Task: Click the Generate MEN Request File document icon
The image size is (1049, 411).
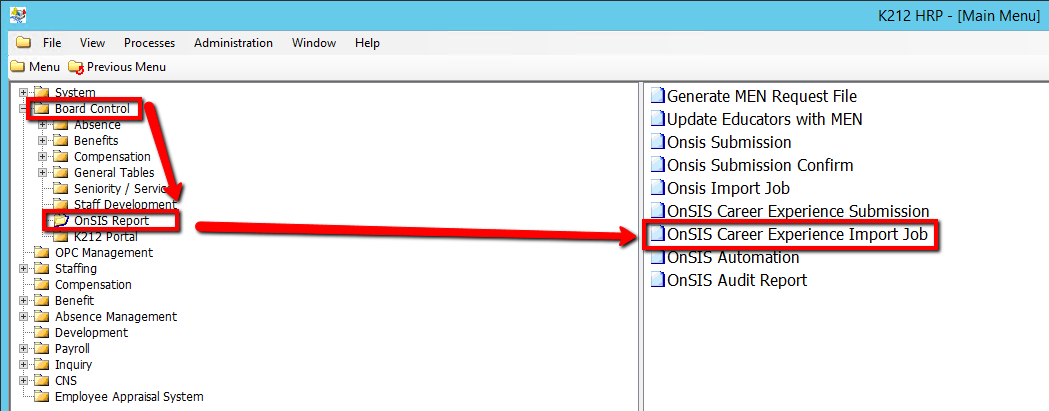Action: [x=657, y=97]
